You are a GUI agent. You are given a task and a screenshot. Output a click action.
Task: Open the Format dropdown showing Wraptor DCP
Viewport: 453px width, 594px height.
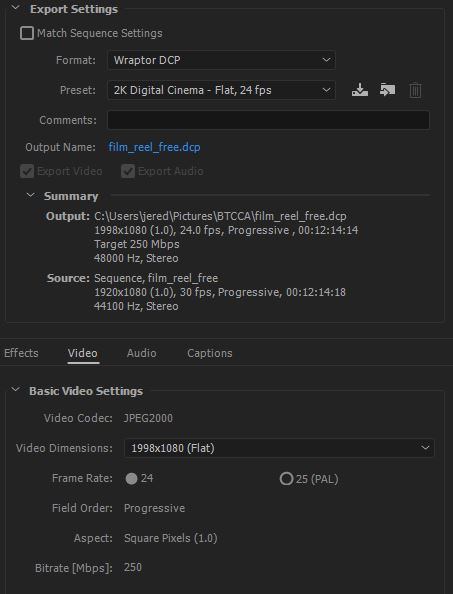221,60
